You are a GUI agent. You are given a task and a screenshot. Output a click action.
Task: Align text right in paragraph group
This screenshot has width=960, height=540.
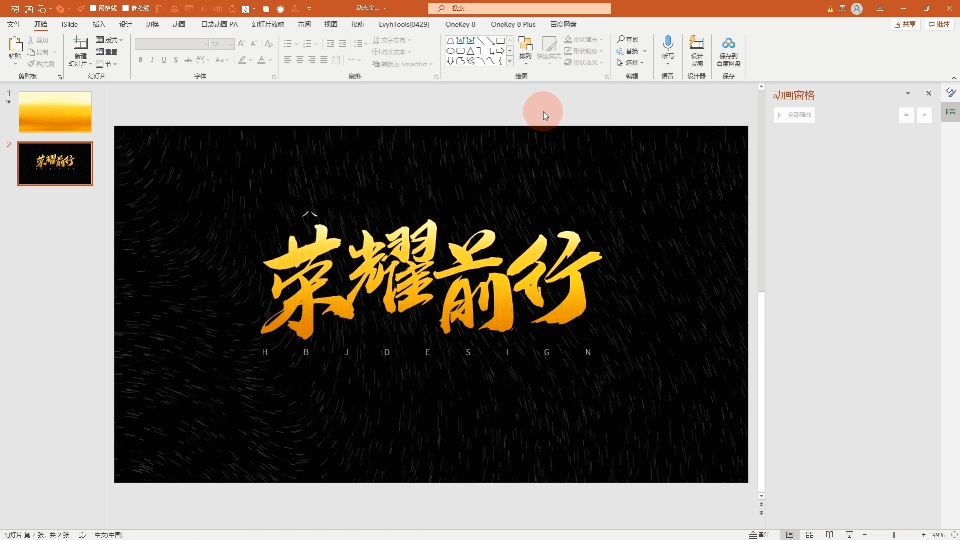[312, 60]
